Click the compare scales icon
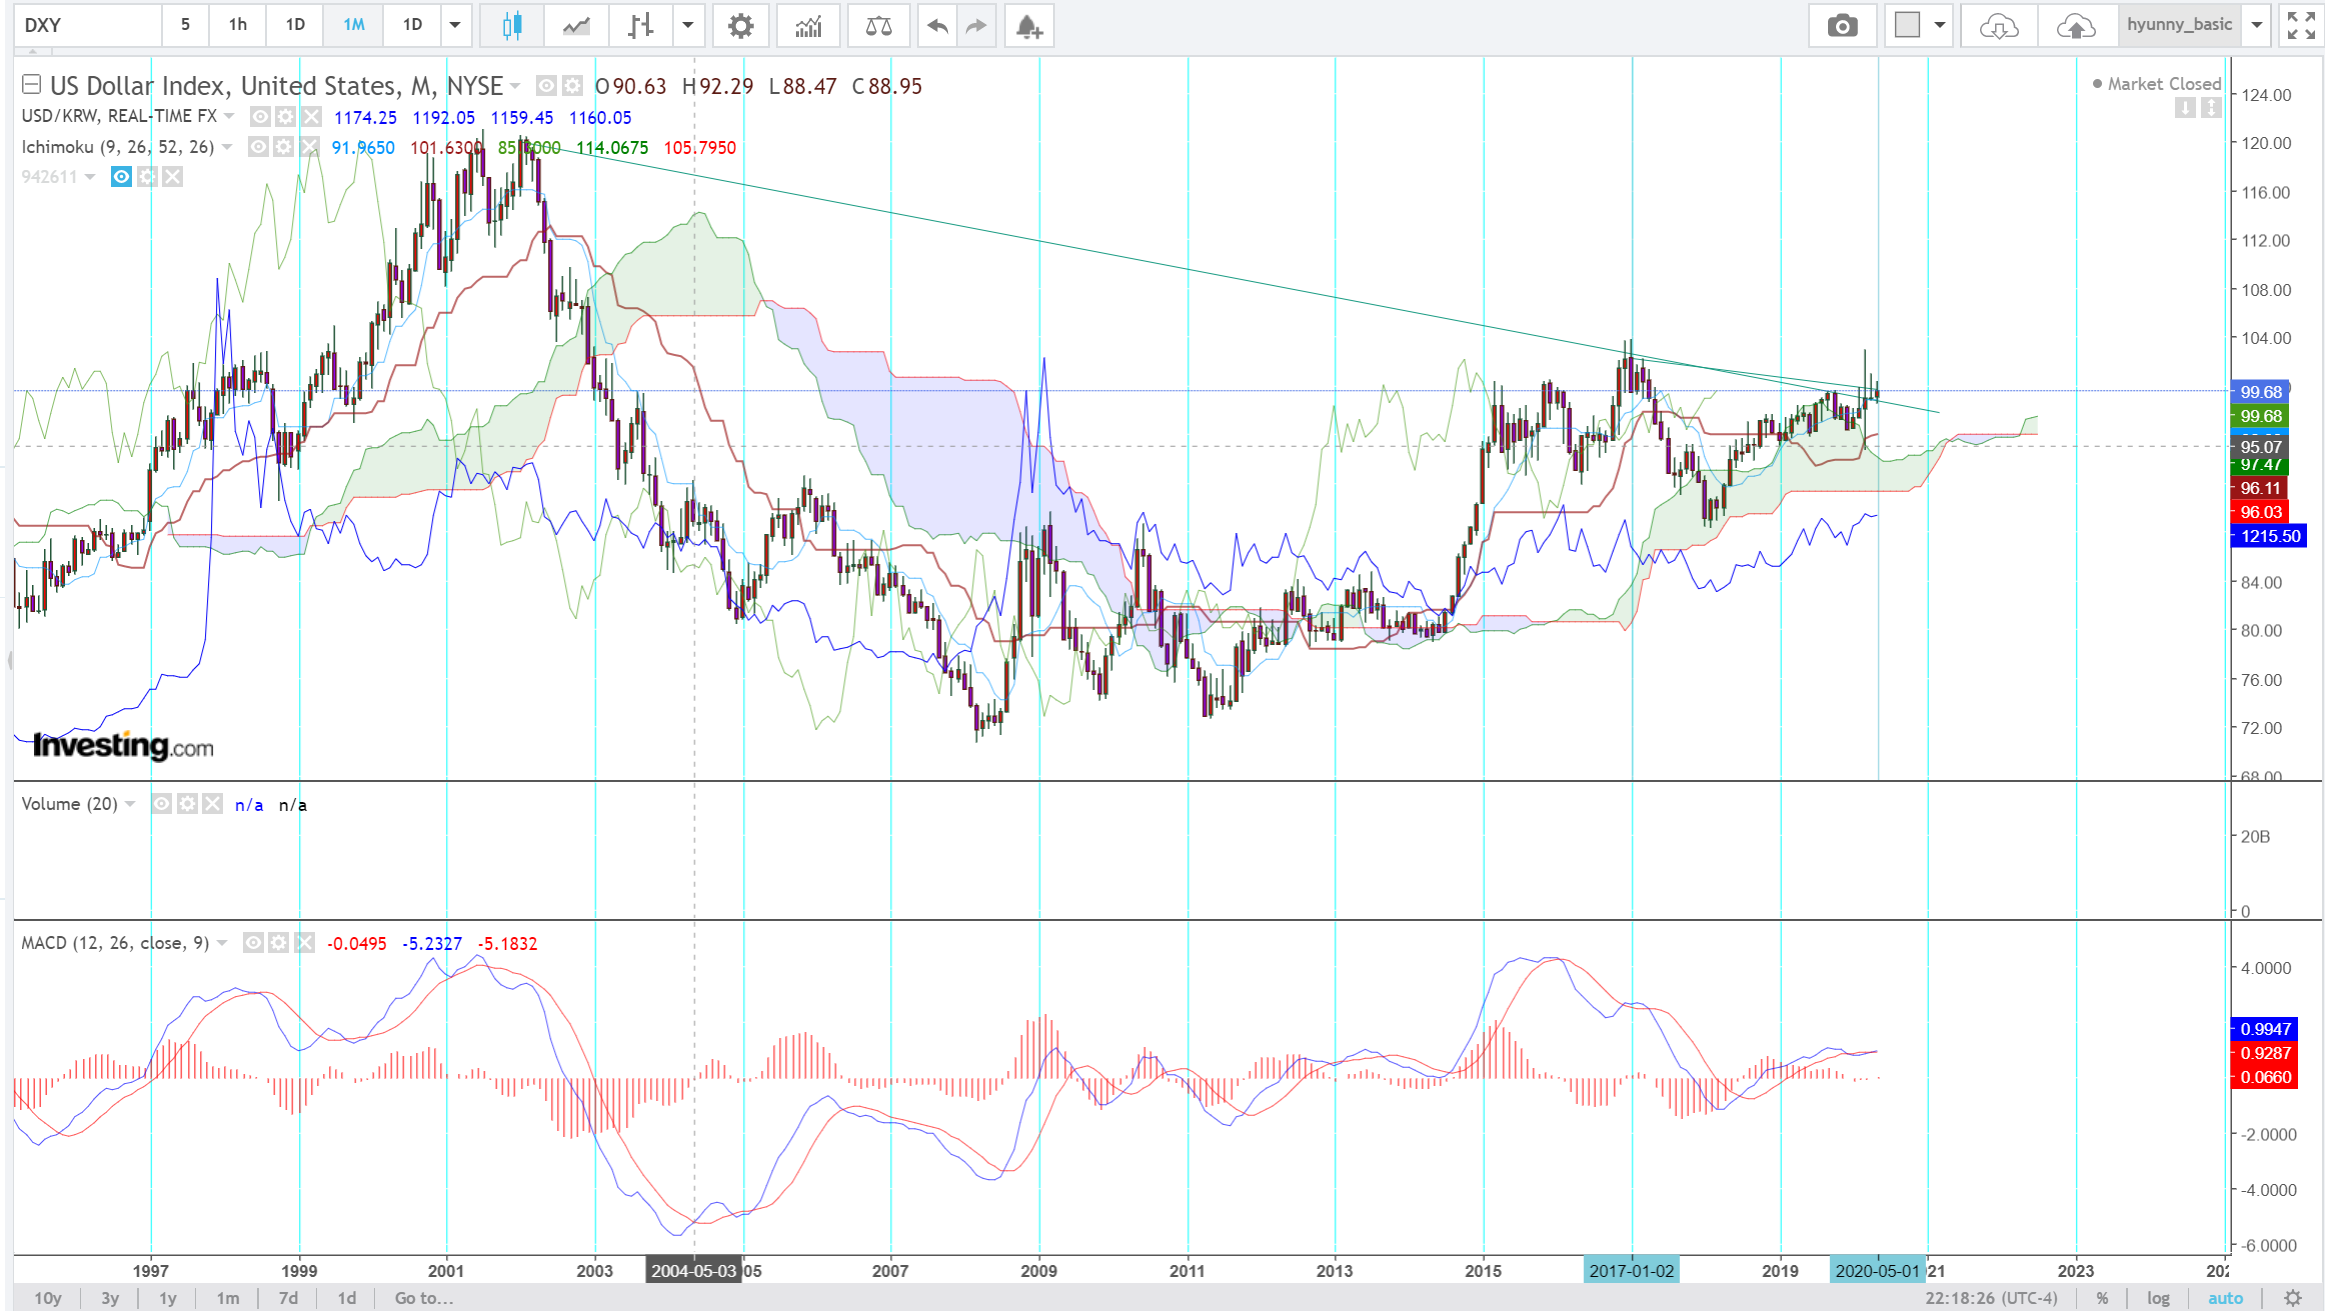This screenshot has width=2325, height=1311. [x=878, y=25]
